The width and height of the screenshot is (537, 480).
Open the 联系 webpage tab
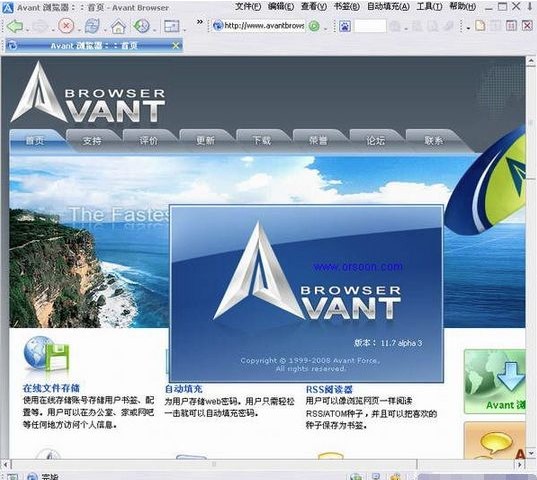pos(433,140)
